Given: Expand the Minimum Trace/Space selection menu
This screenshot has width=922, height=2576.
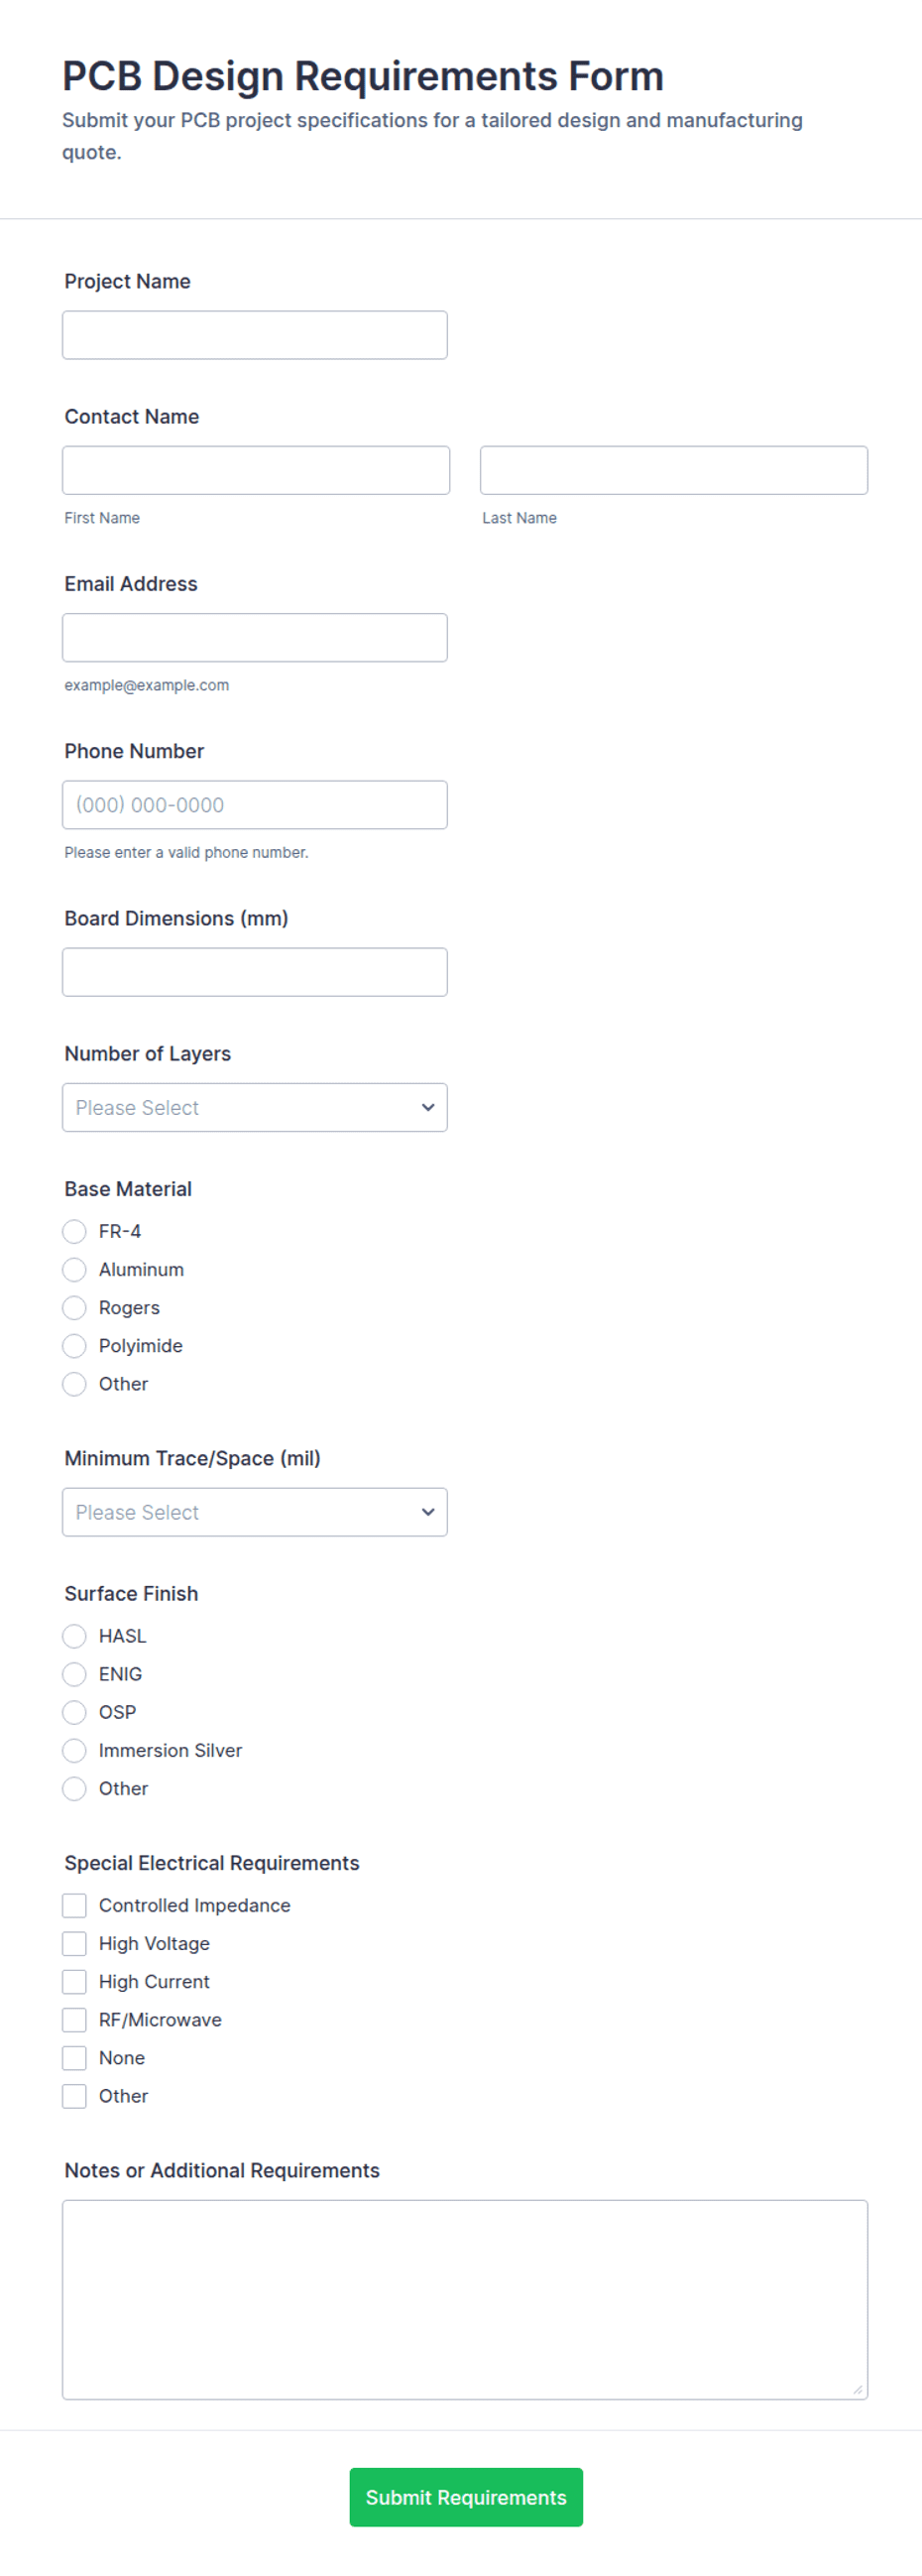Looking at the screenshot, I should 254,1512.
